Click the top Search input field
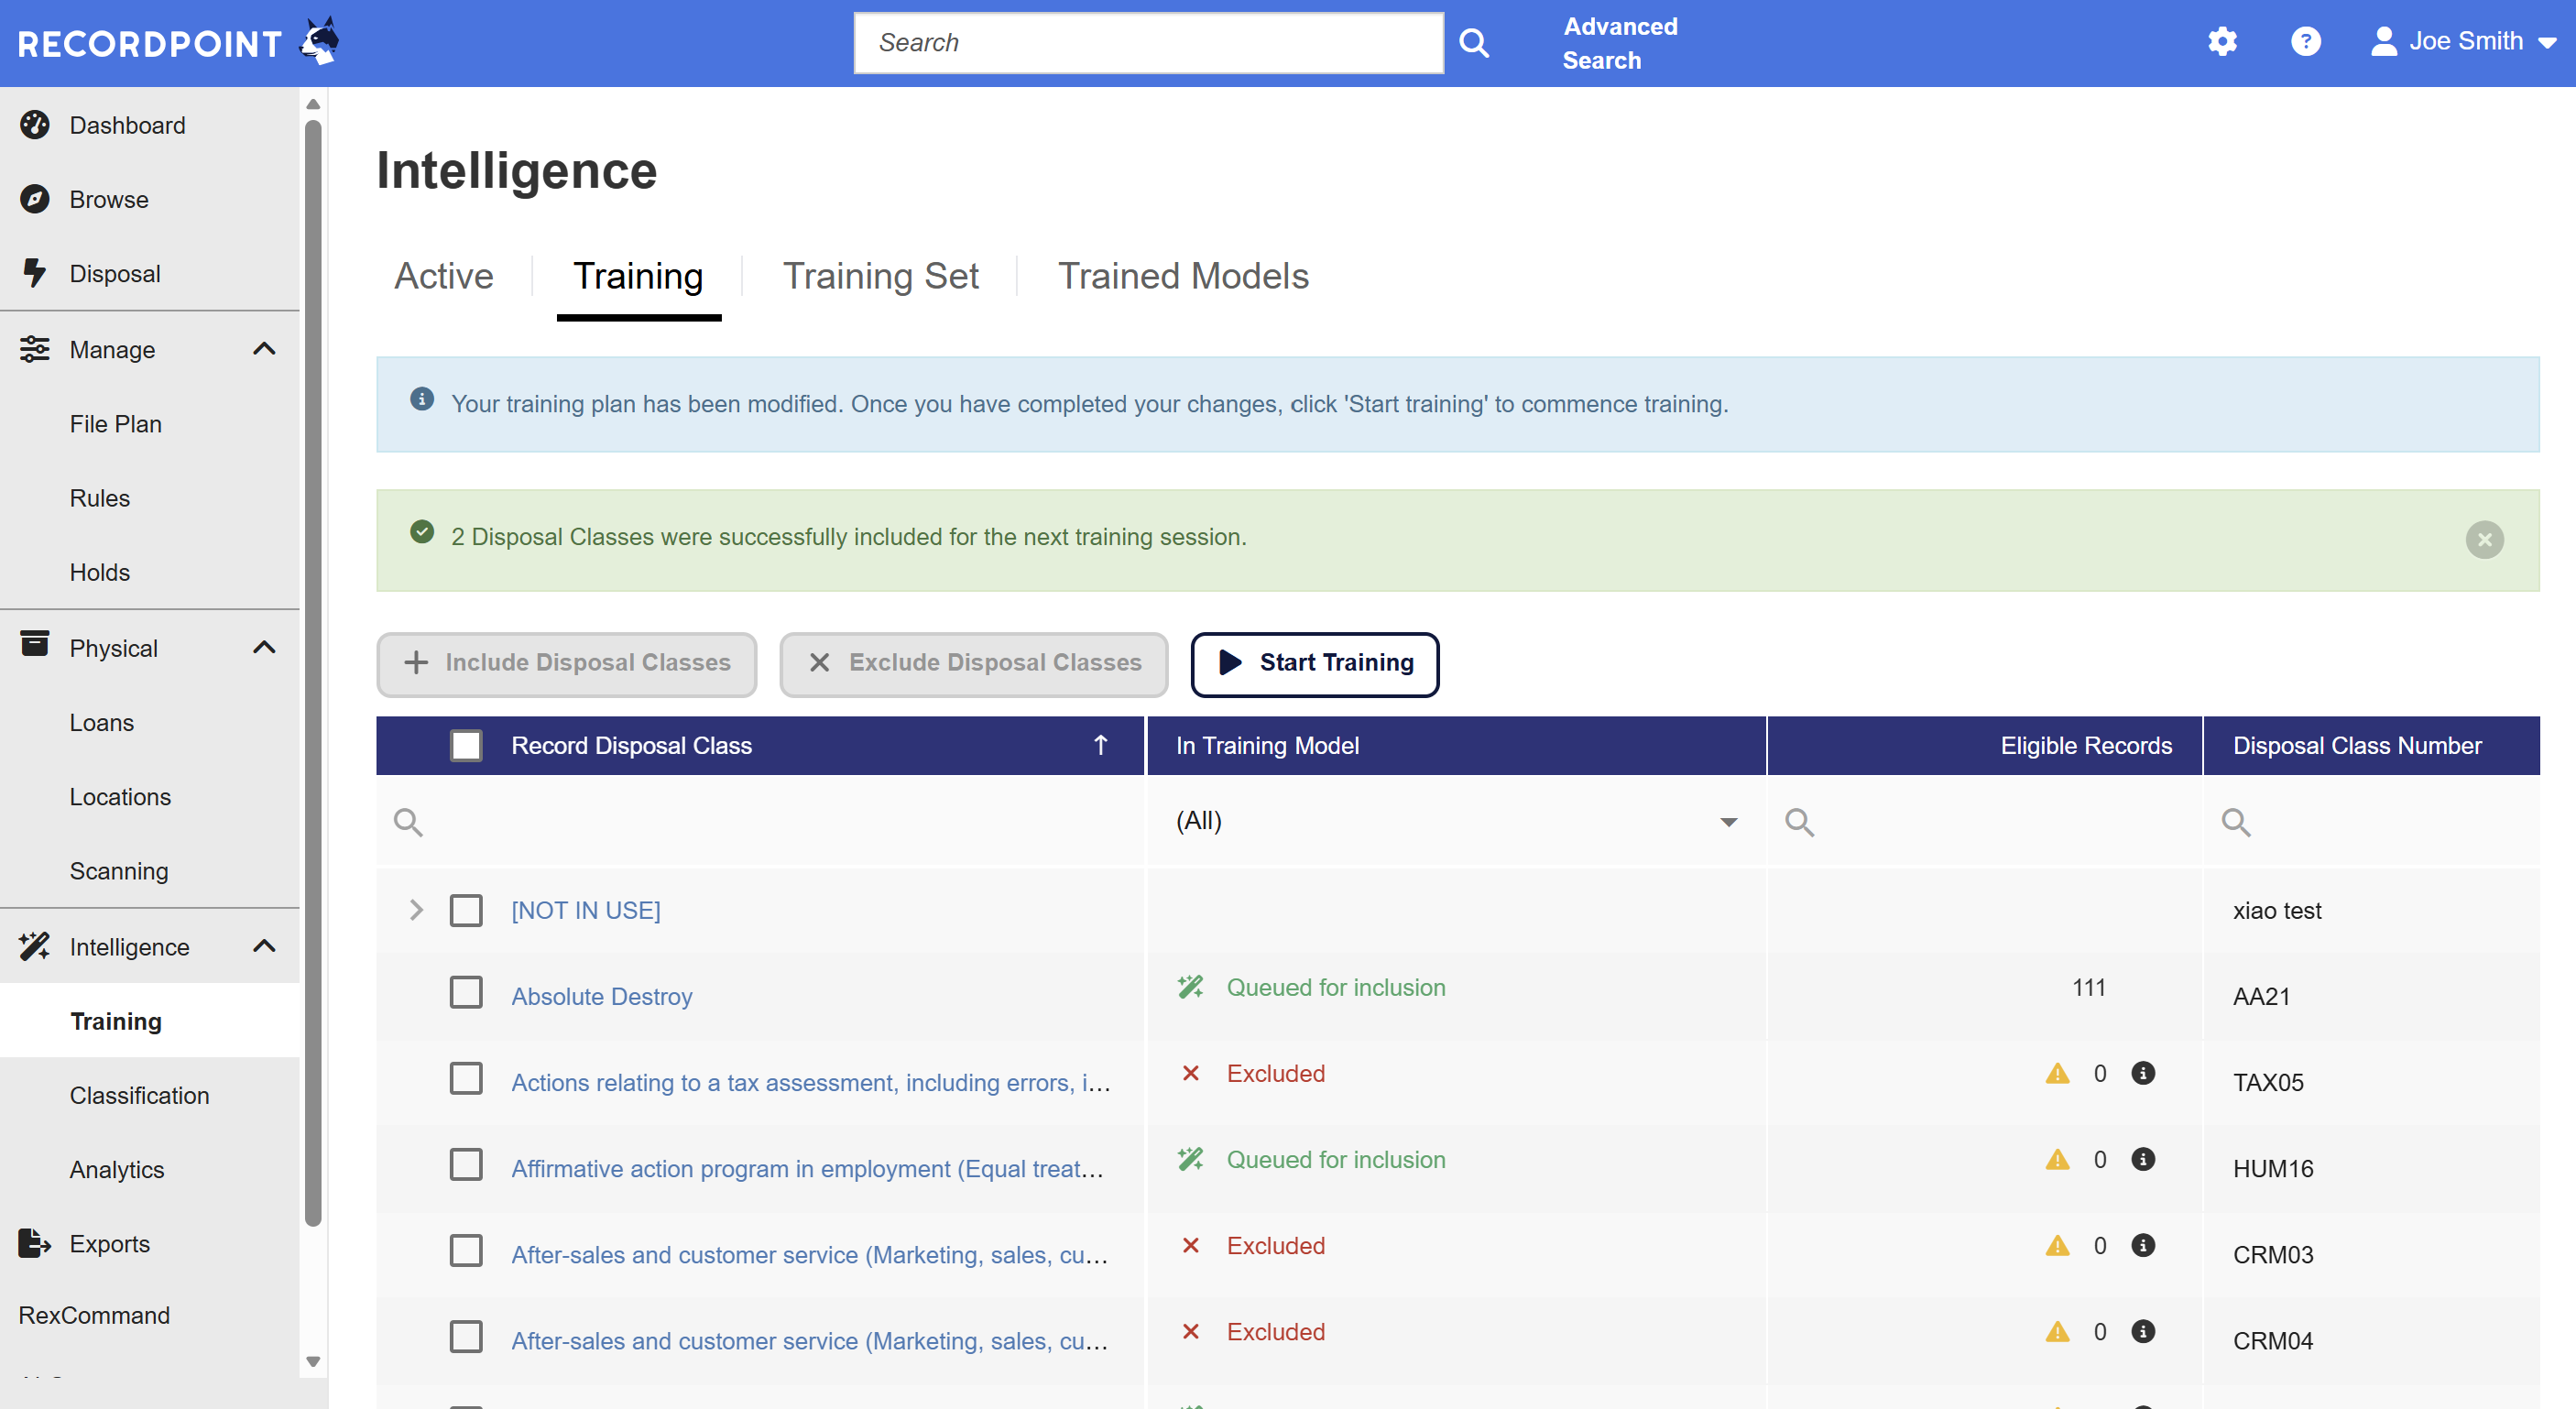The width and height of the screenshot is (2576, 1409). pos(1148,42)
